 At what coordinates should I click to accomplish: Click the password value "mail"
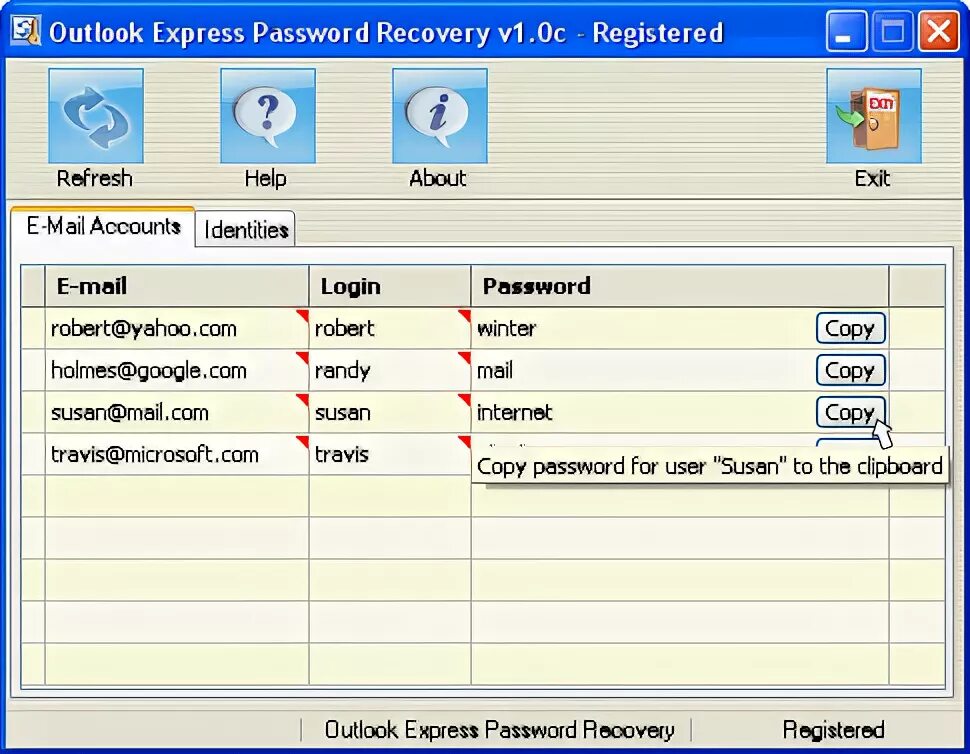coord(495,371)
